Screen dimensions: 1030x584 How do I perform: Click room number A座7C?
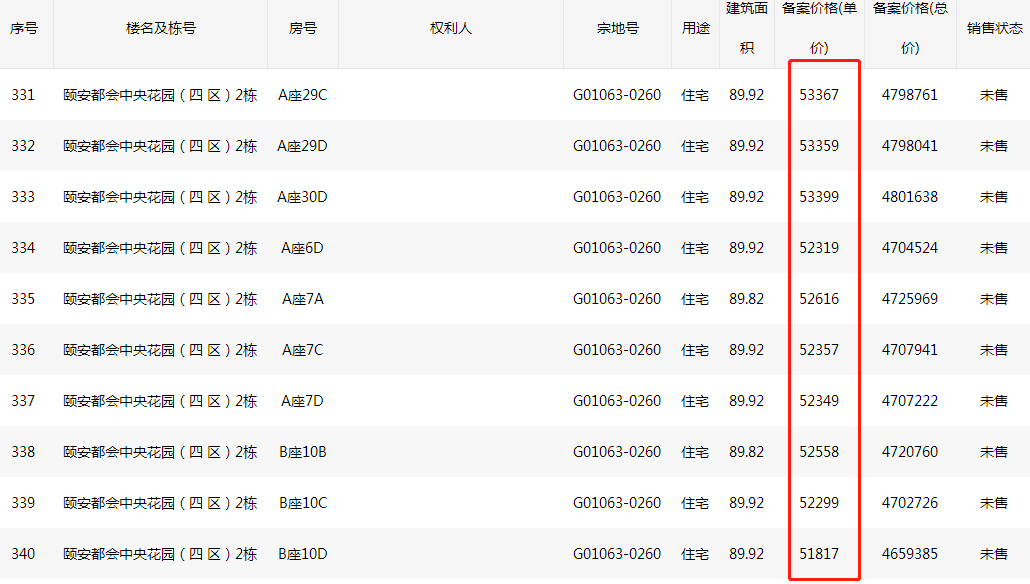tap(302, 350)
